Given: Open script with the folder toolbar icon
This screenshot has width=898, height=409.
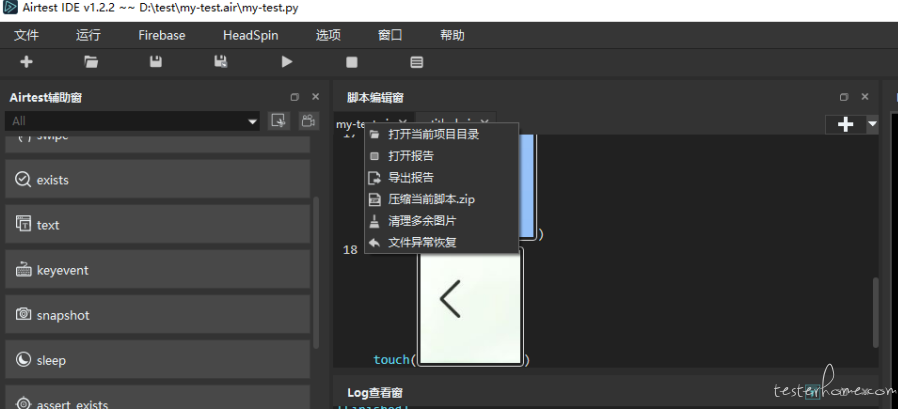Looking at the screenshot, I should pos(91,62).
